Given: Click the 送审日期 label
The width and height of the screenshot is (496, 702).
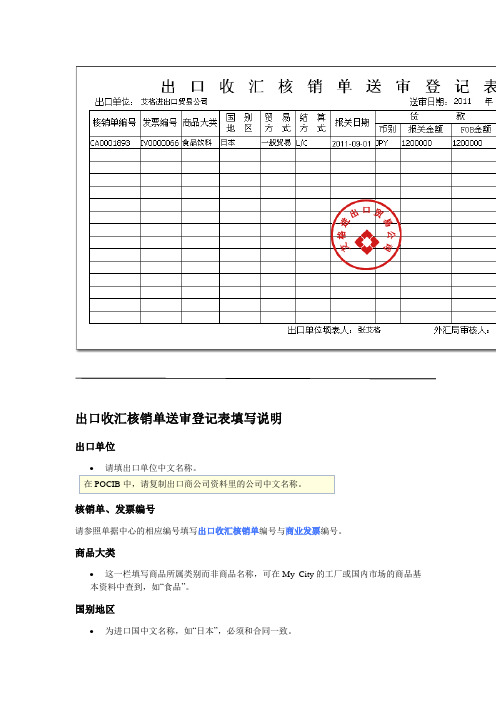Looking at the screenshot, I should [x=428, y=102].
